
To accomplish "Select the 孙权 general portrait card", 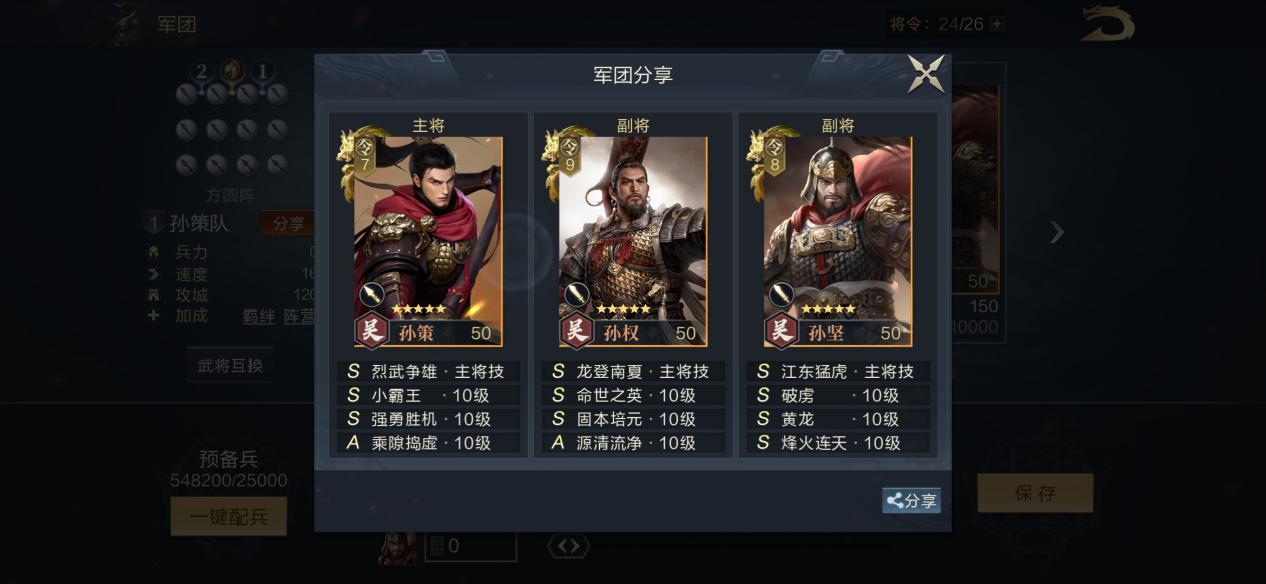I will (632, 241).
